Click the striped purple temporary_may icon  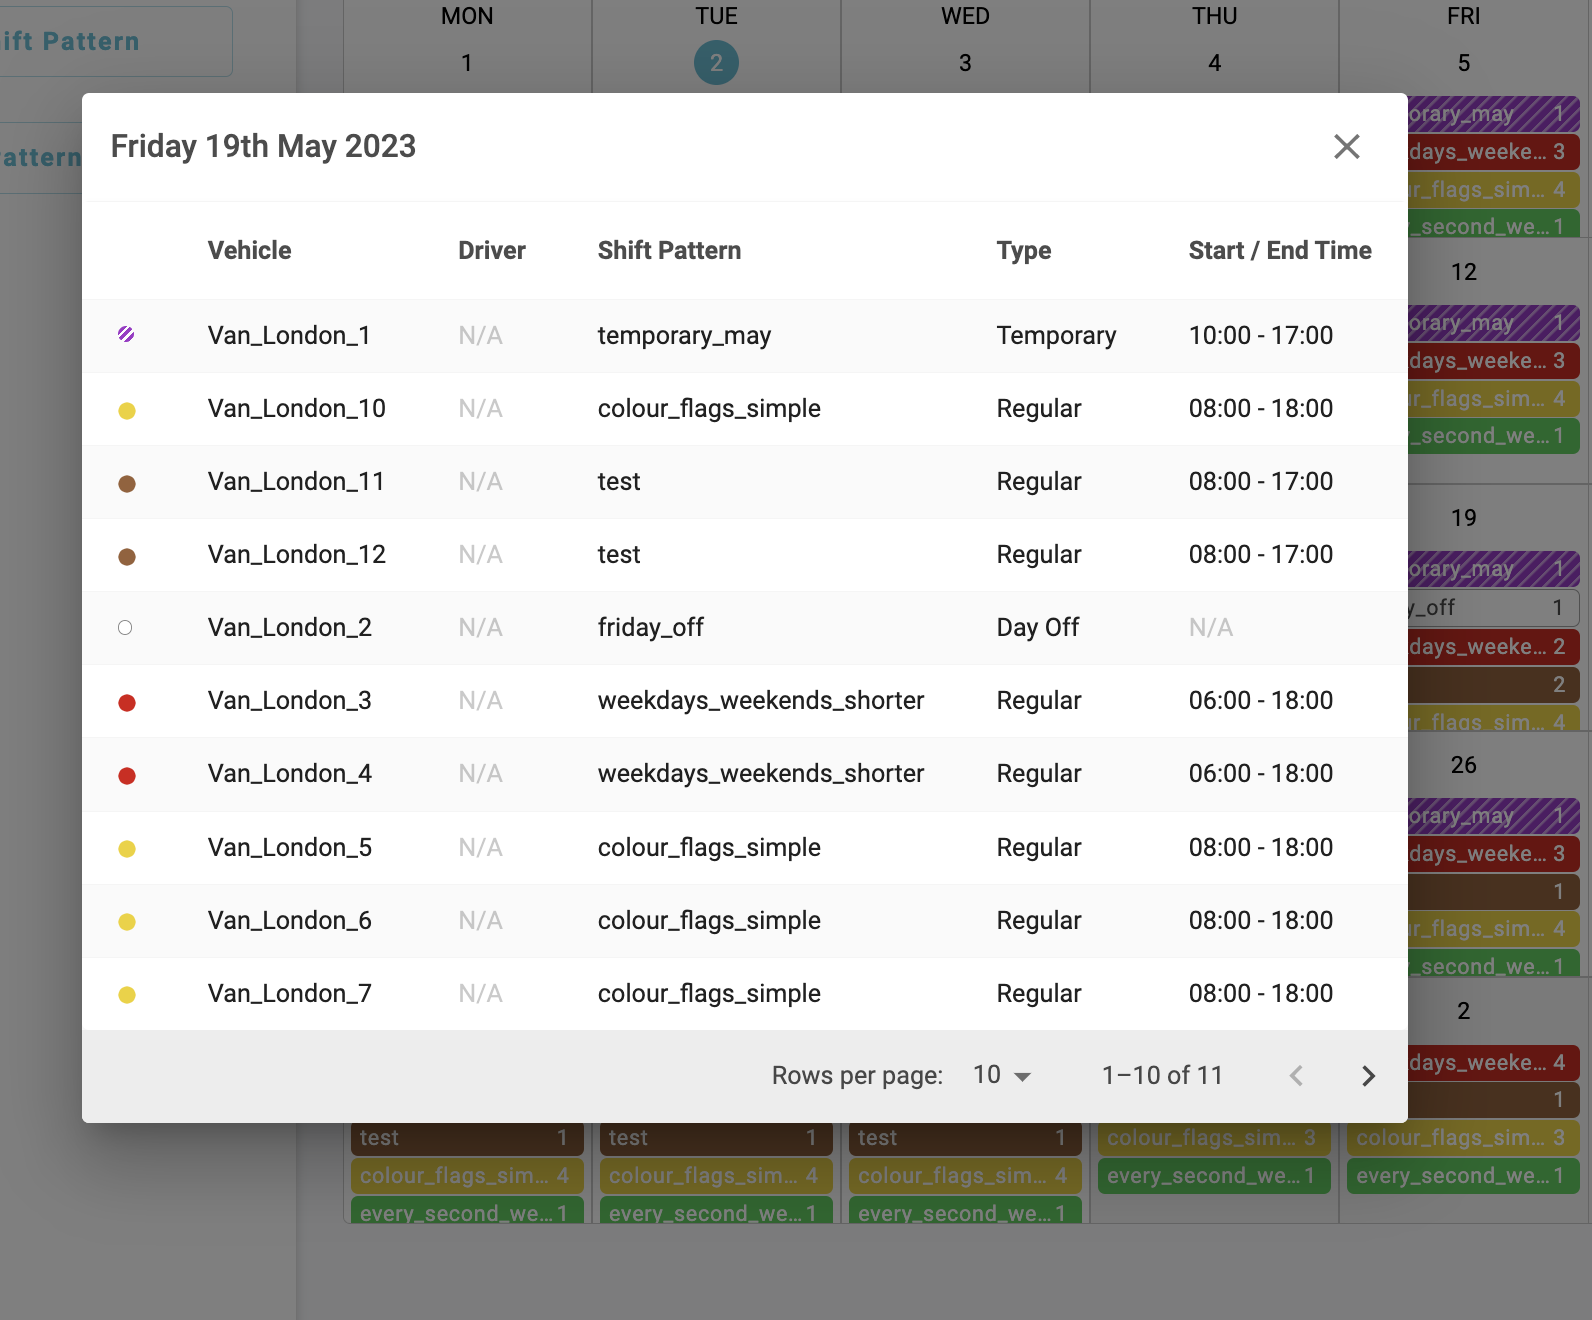pos(126,335)
